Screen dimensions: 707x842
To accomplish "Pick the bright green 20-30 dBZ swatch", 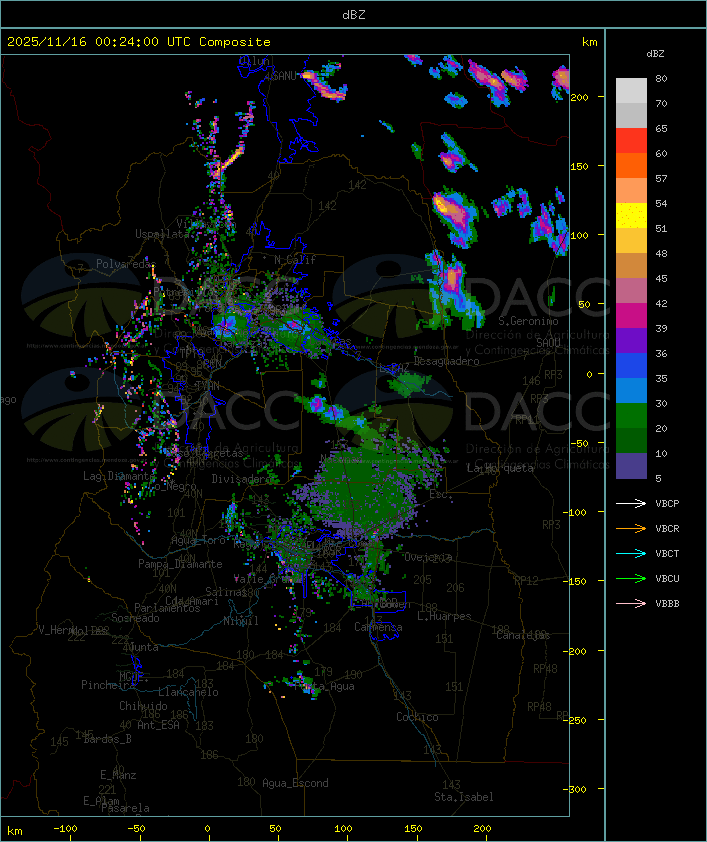I will (631, 416).
